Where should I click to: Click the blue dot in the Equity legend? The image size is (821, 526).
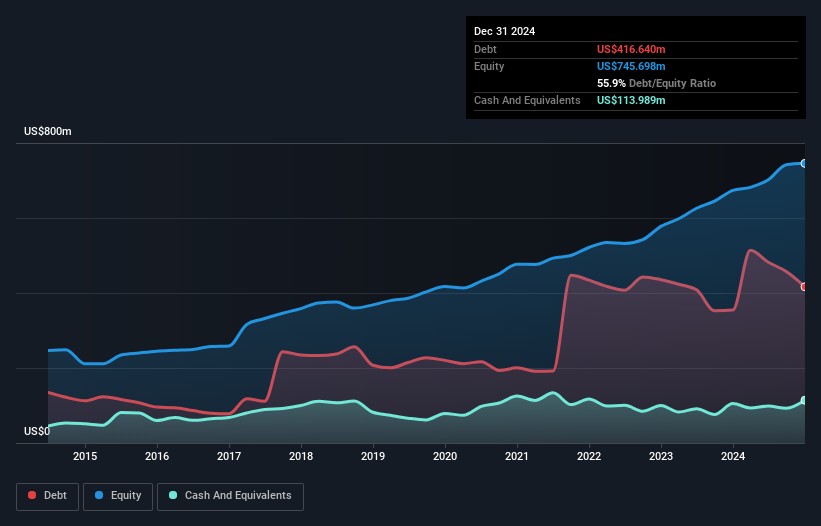click(101, 496)
